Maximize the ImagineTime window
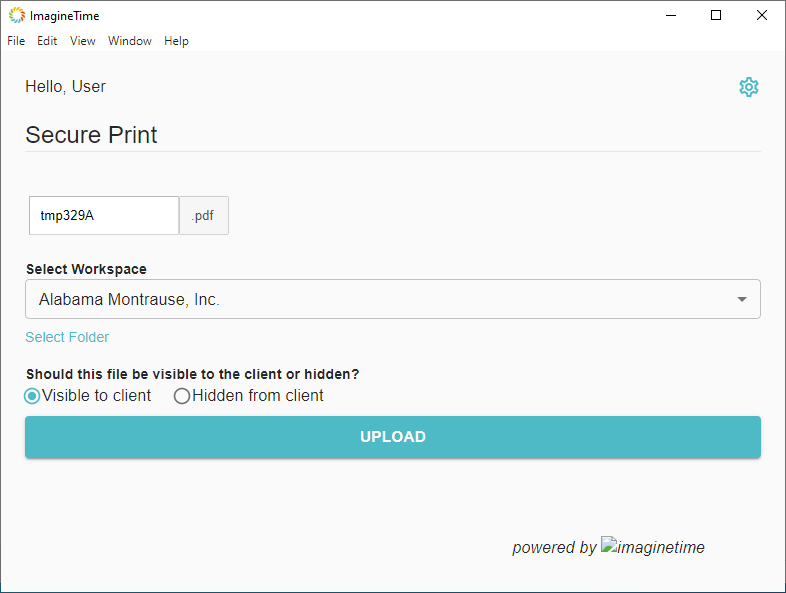The image size is (786, 593). click(x=716, y=15)
